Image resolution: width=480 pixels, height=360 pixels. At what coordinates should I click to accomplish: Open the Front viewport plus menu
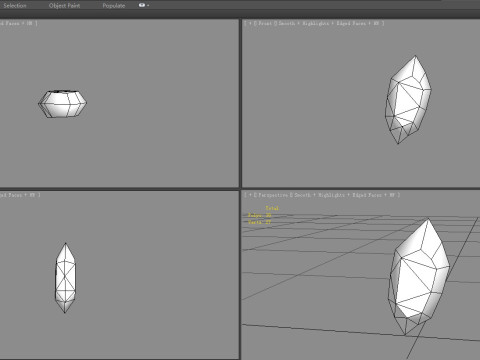250,23
